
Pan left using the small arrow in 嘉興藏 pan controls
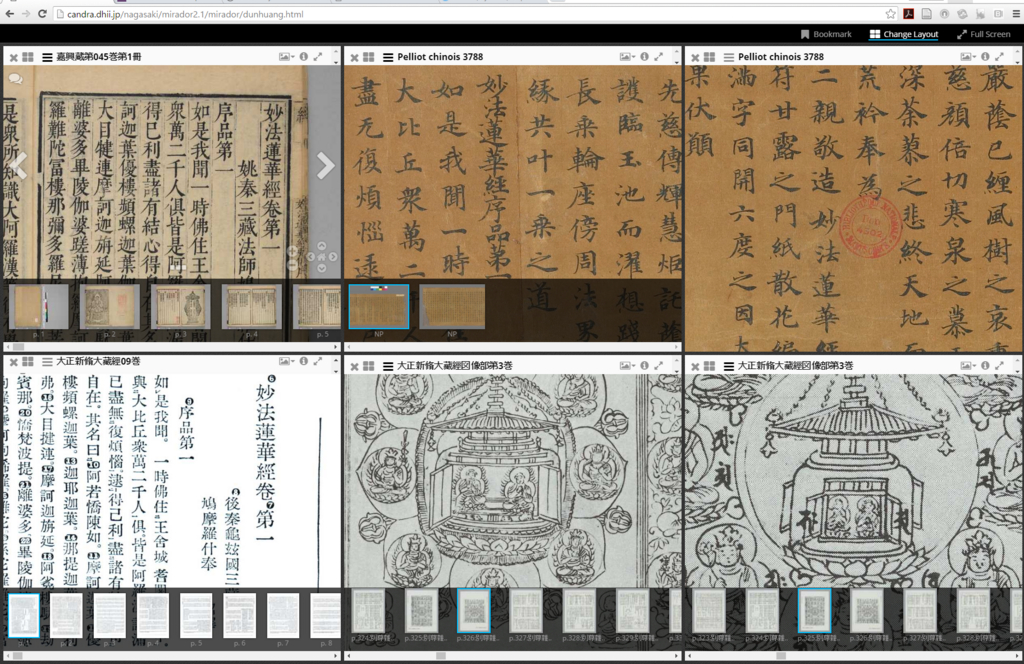click(311, 257)
